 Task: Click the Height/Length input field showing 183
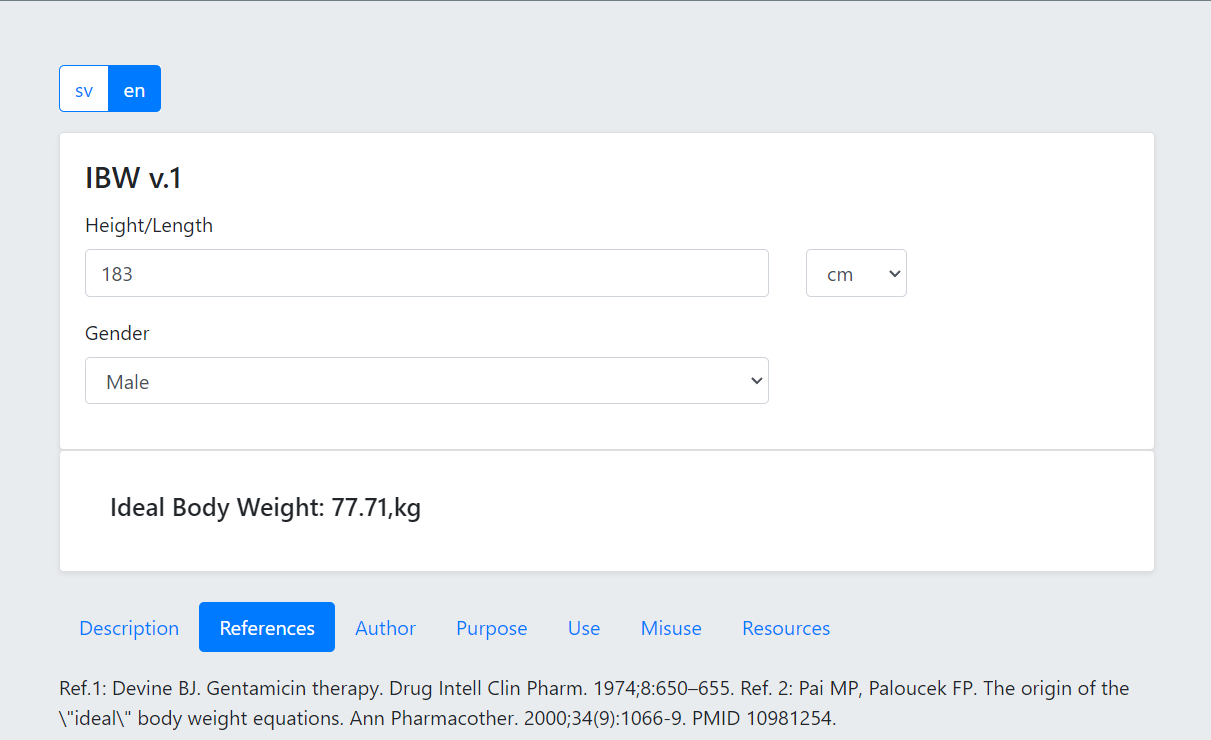[426, 274]
